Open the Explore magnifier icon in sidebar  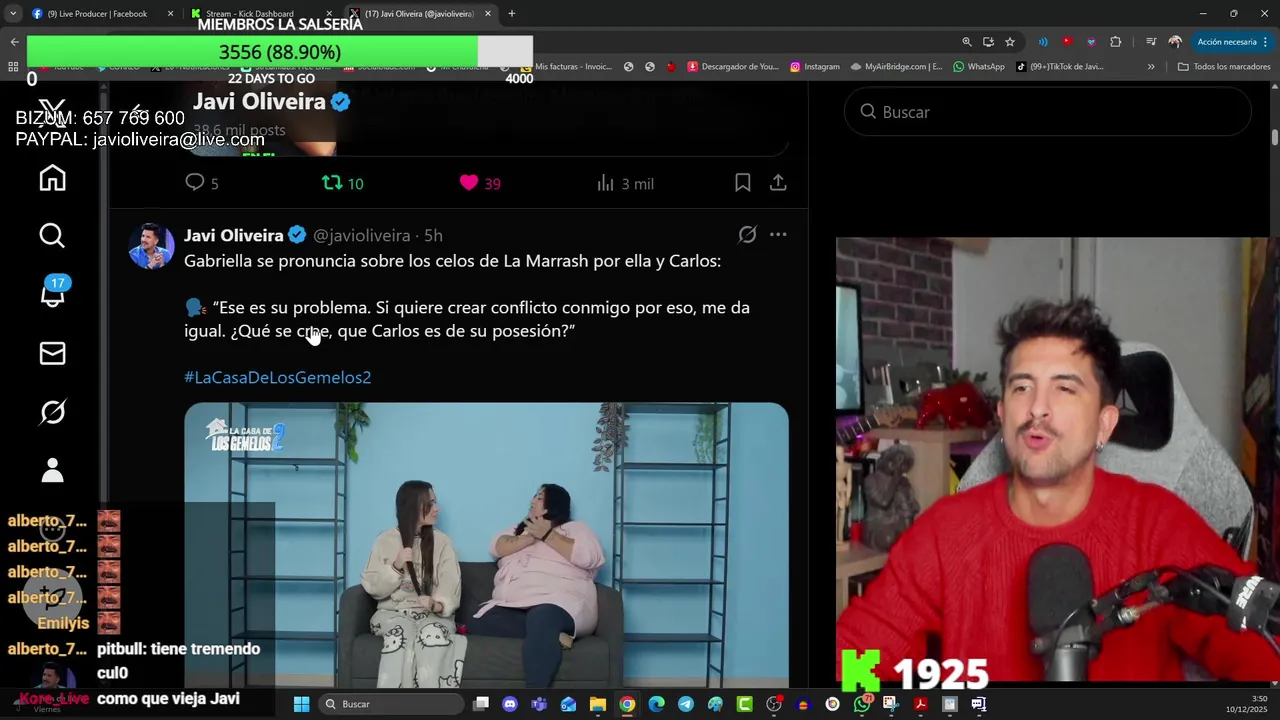52,235
